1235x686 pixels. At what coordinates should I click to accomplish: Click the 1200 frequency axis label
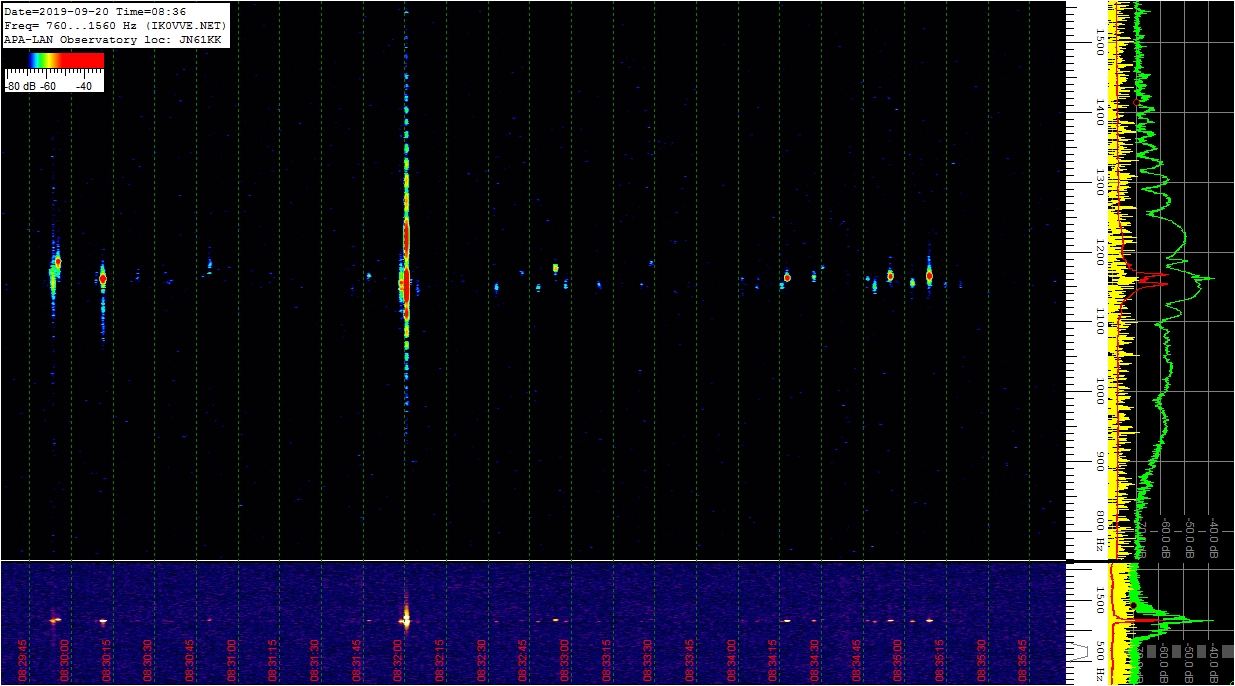(x=1100, y=251)
